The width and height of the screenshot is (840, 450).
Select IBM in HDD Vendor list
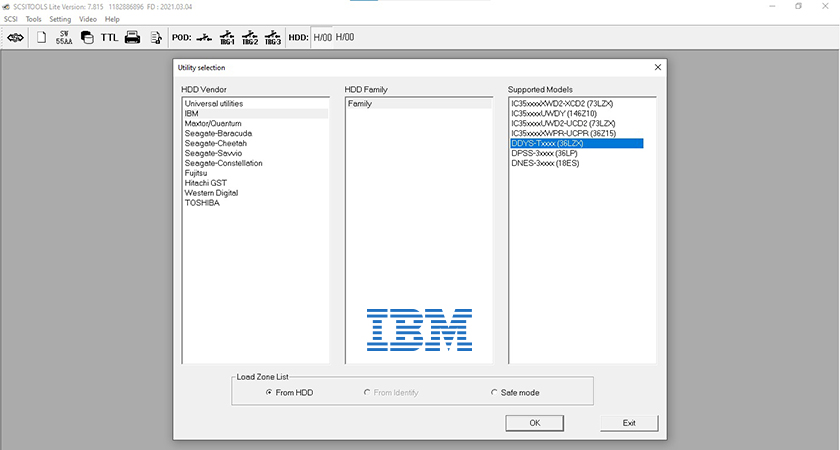point(256,114)
